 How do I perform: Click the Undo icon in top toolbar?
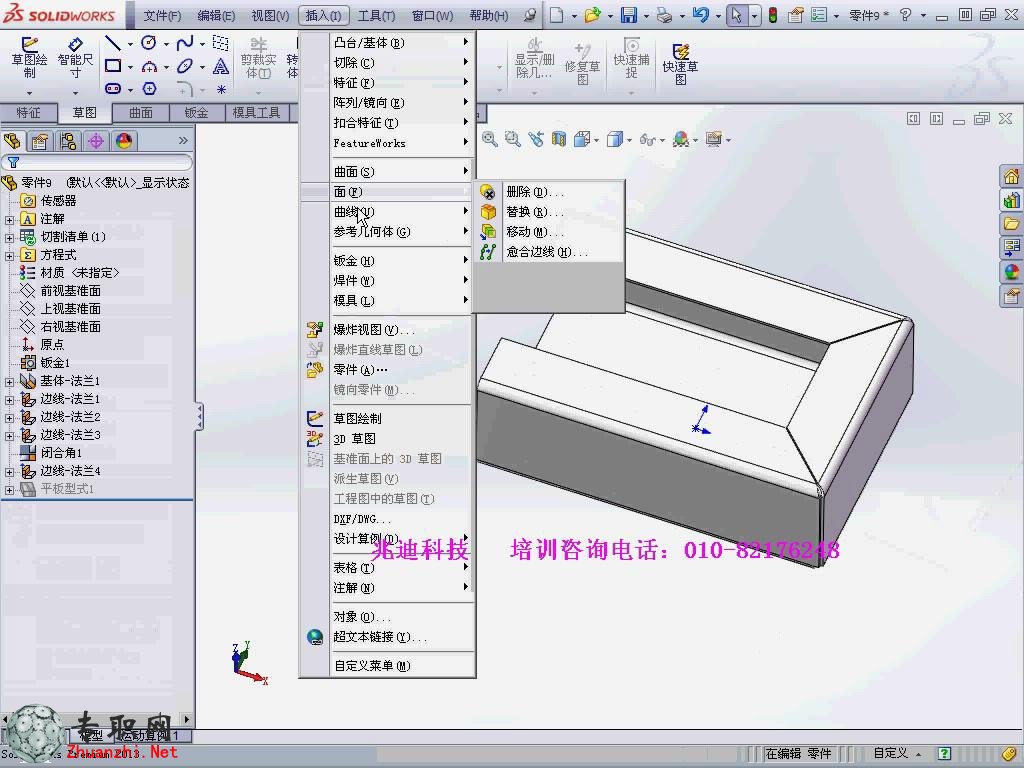coord(701,14)
